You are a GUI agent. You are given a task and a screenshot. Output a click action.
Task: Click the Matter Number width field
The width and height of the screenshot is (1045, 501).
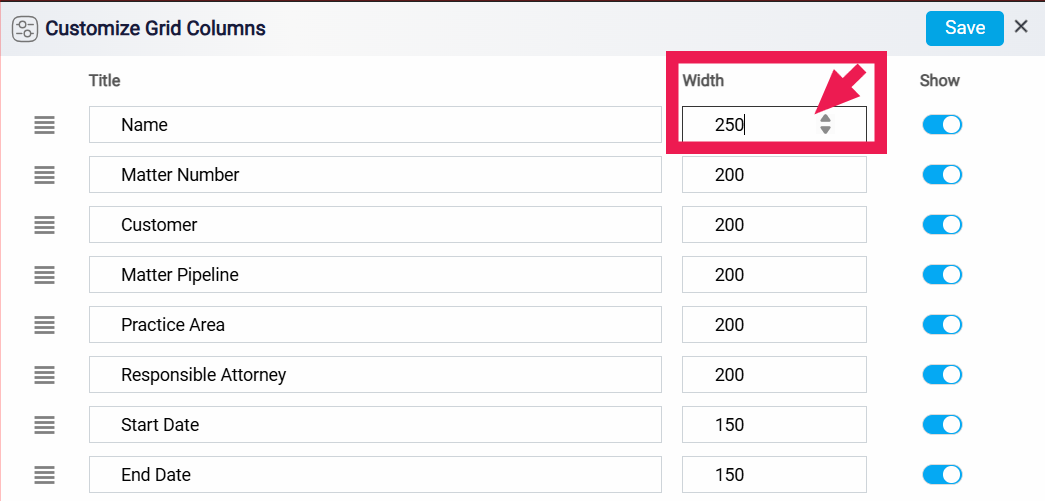(x=774, y=175)
